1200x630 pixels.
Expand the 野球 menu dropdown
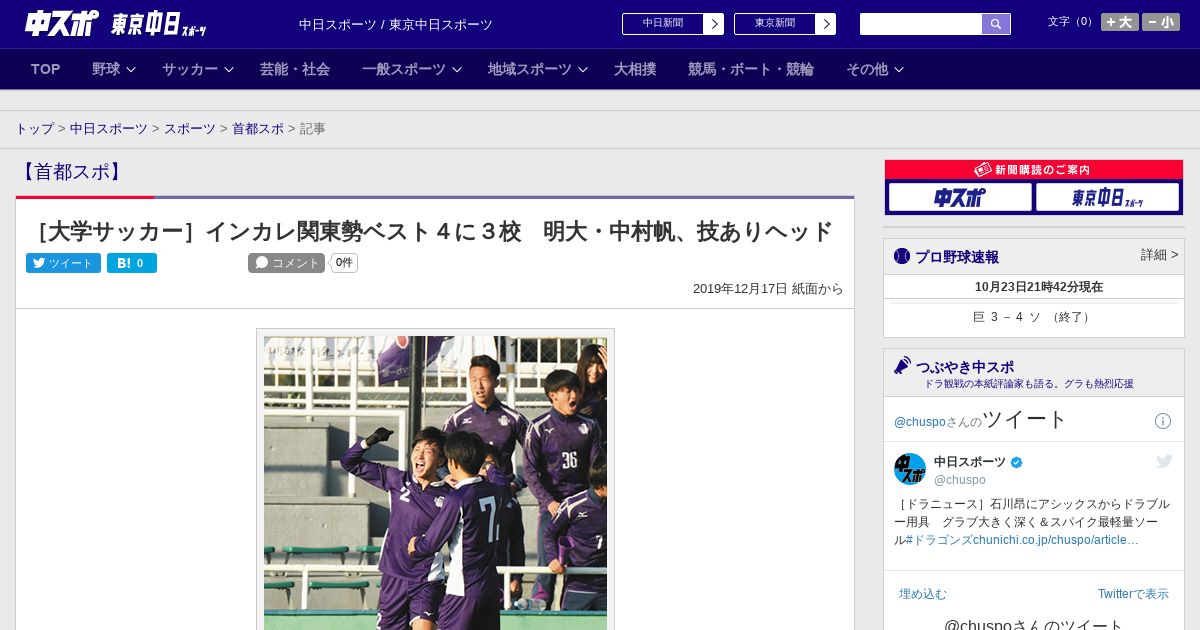coord(113,69)
